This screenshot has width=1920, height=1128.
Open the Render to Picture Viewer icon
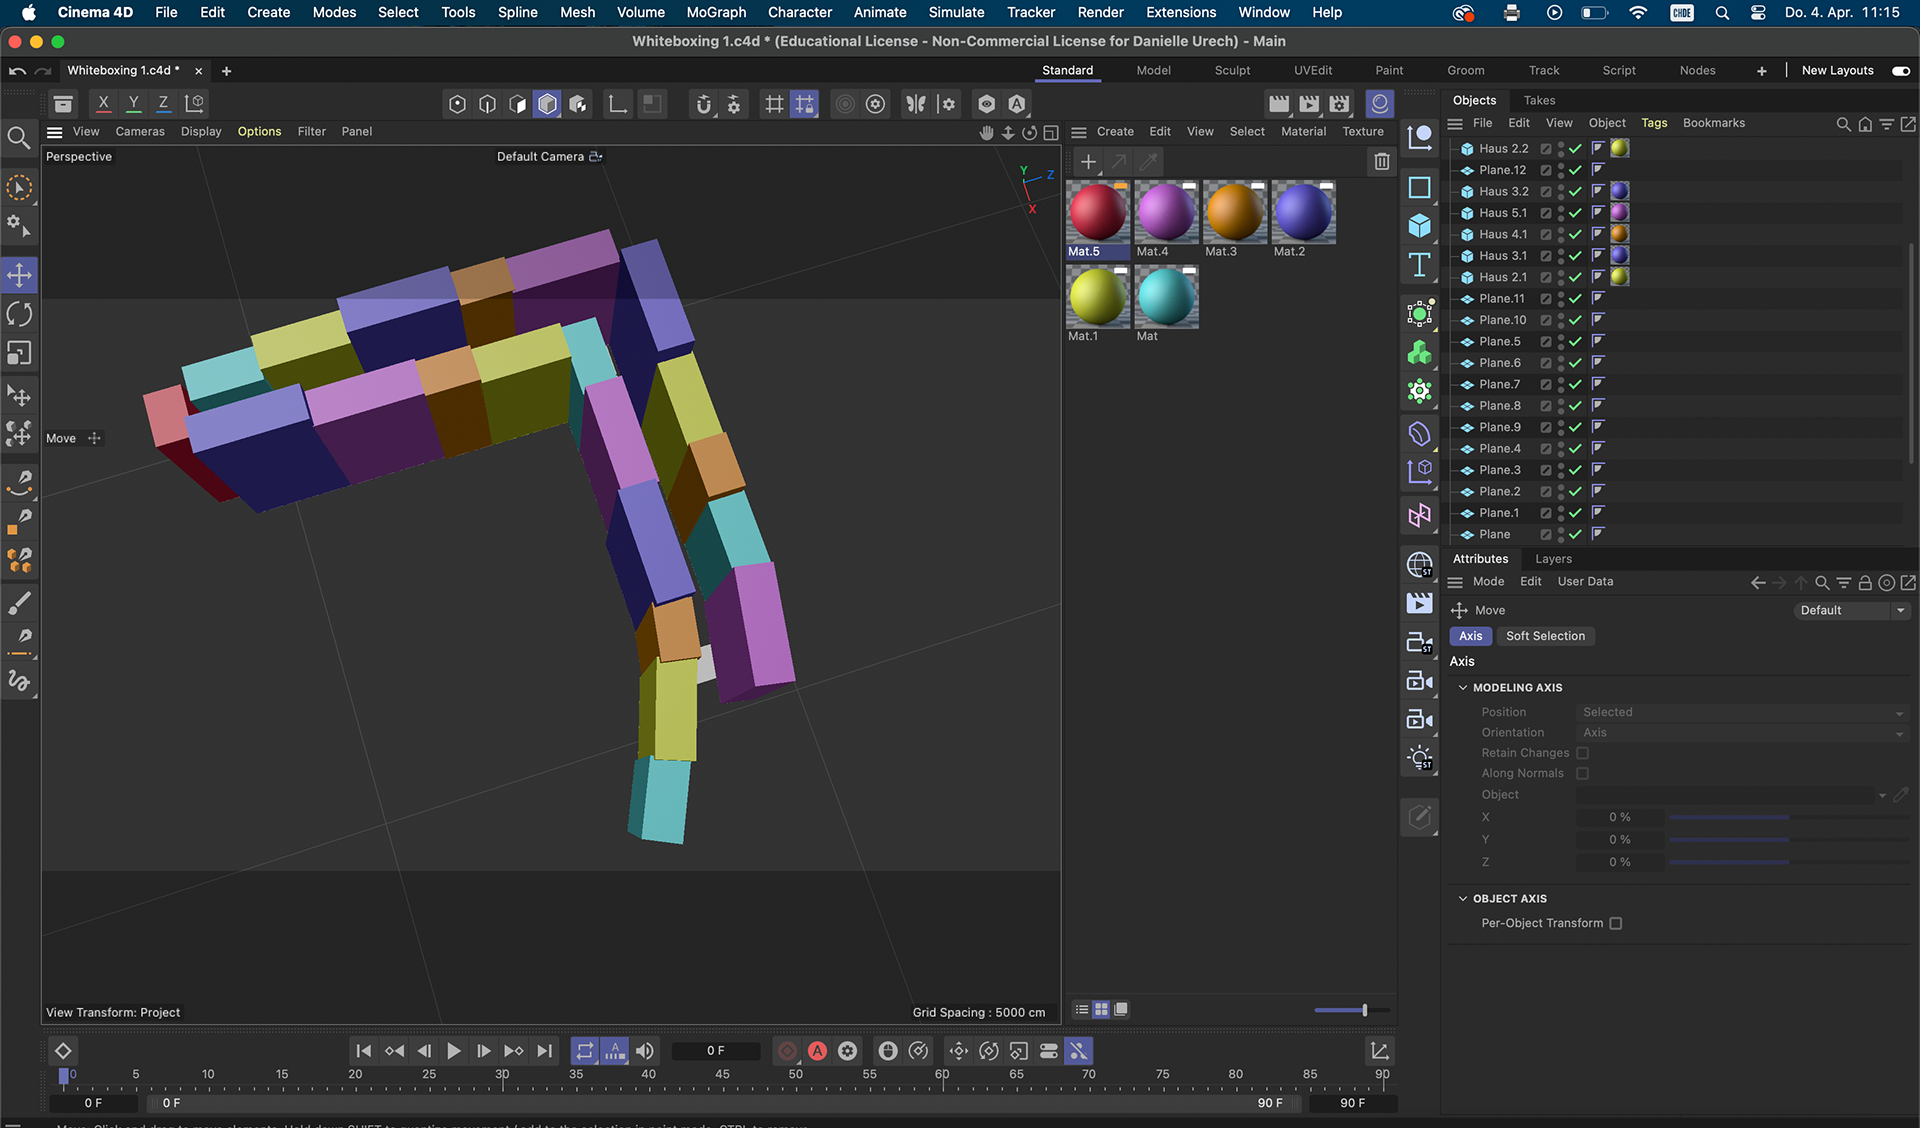tap(1309, 103)
